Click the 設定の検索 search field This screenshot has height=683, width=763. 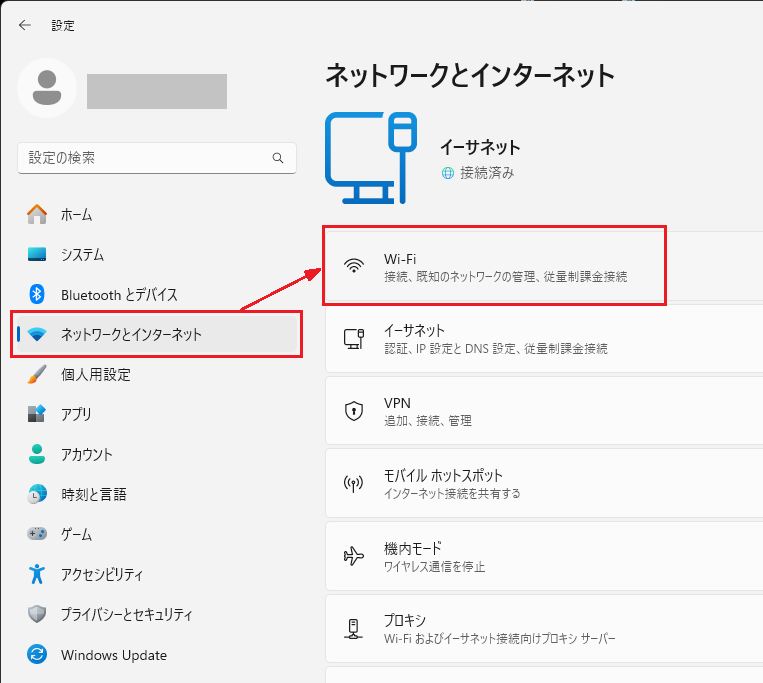[x=157, y=158]
